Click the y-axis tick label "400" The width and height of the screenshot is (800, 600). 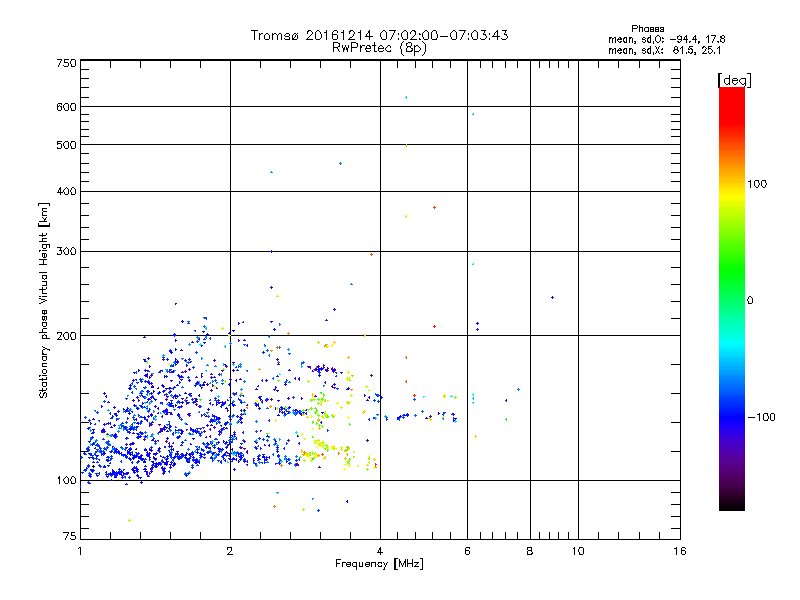[x=66, y=192]
